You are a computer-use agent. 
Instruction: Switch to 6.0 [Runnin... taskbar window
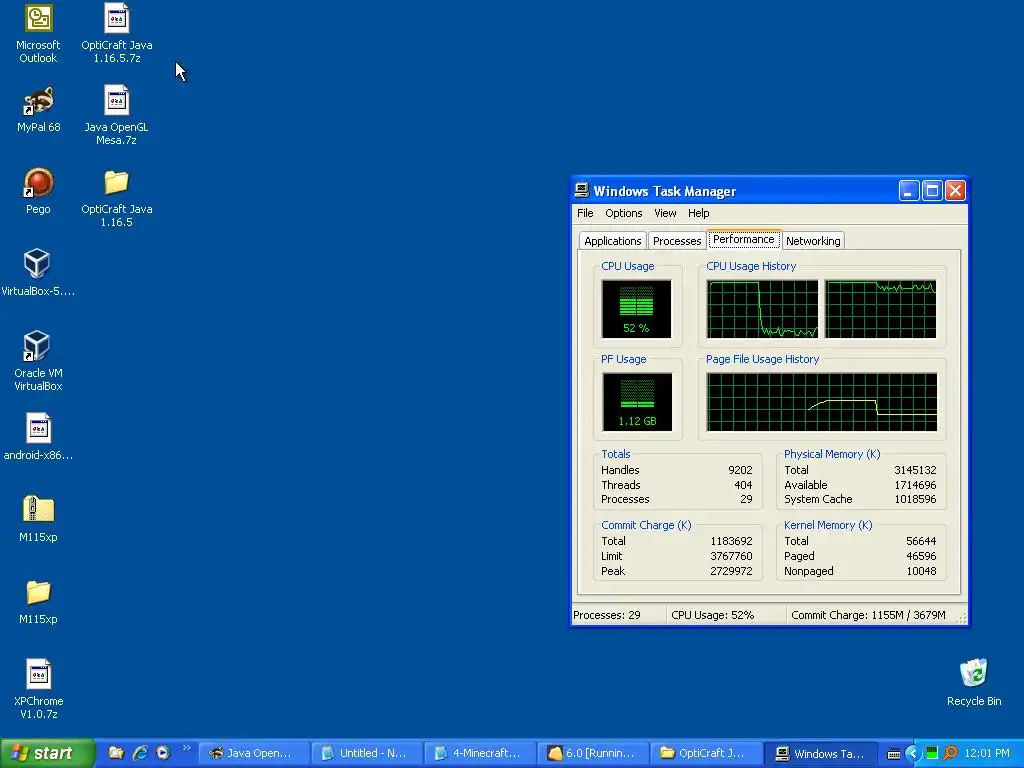(x=593, y=753)
